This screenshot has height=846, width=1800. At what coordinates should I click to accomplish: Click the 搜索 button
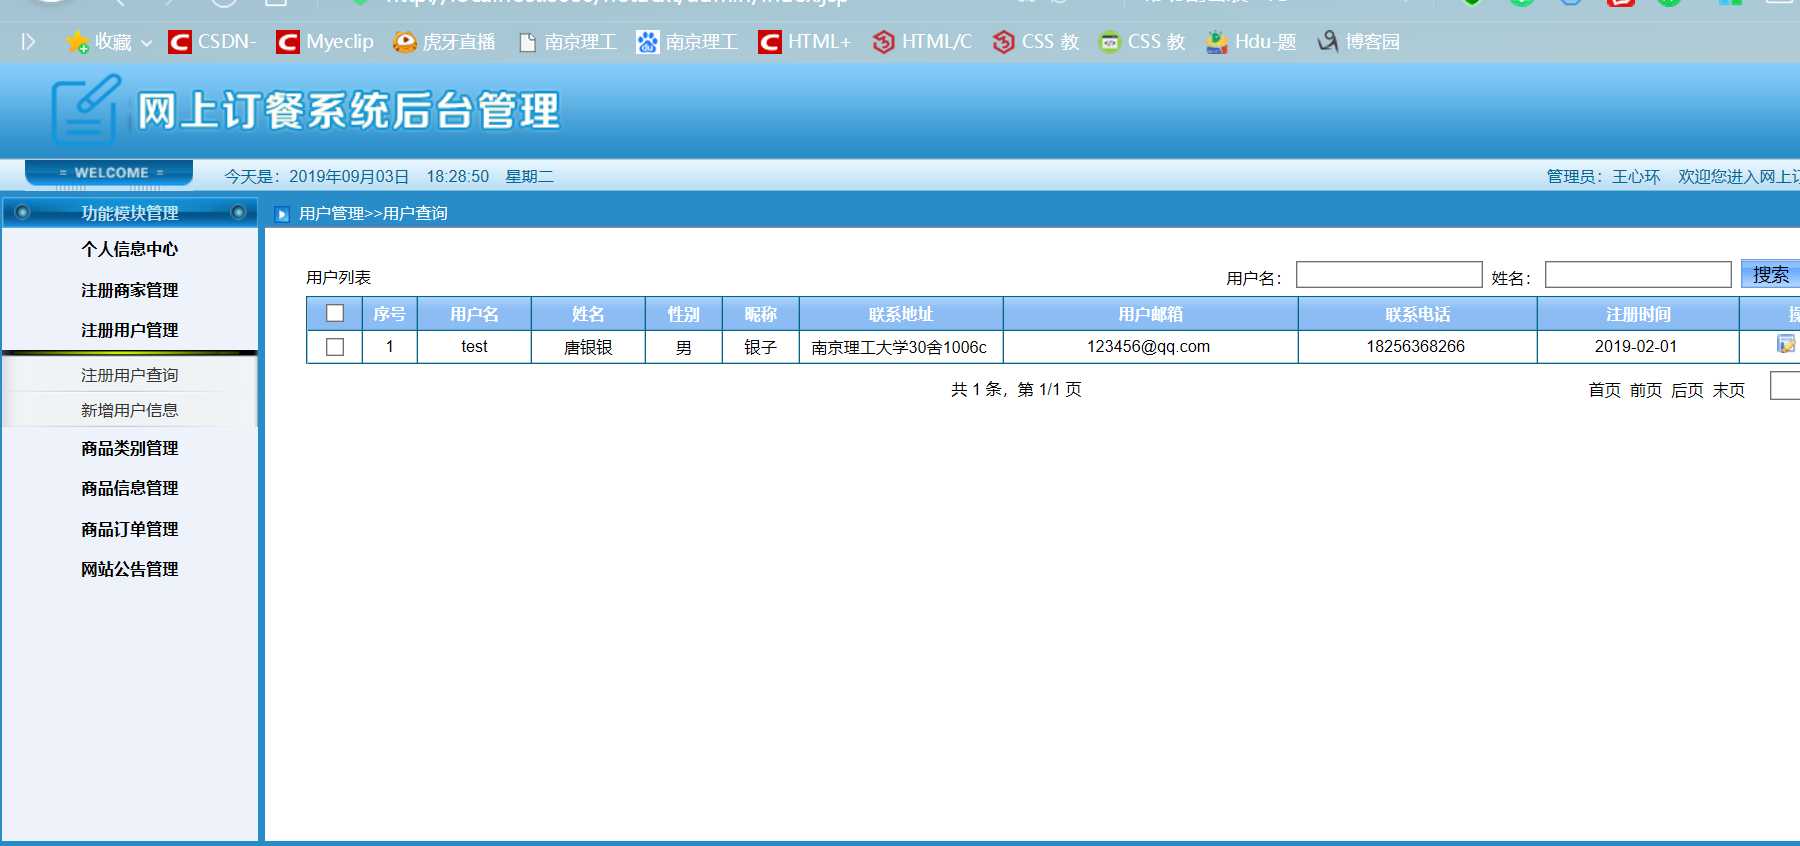point(1770,274)
